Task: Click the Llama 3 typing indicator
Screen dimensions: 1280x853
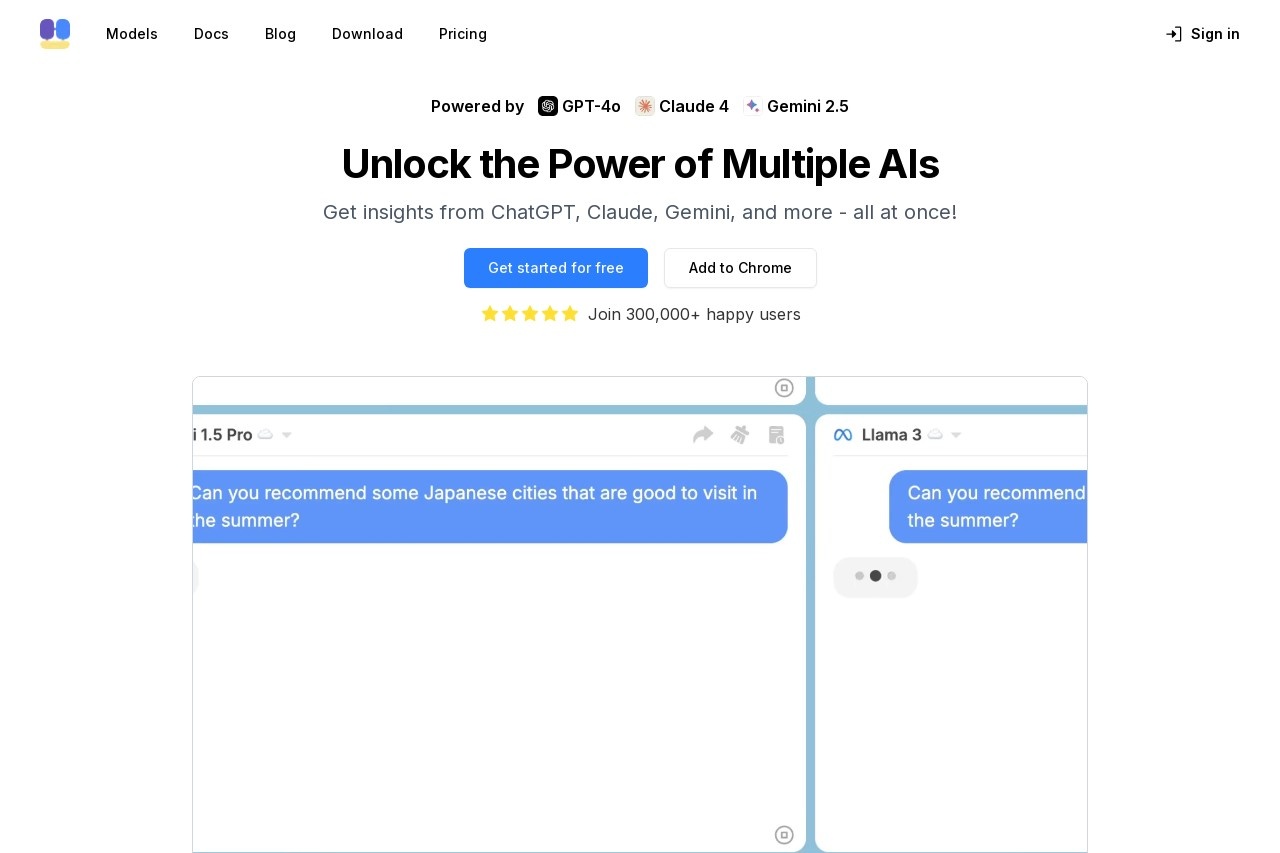Action: [x=875, y=576]
